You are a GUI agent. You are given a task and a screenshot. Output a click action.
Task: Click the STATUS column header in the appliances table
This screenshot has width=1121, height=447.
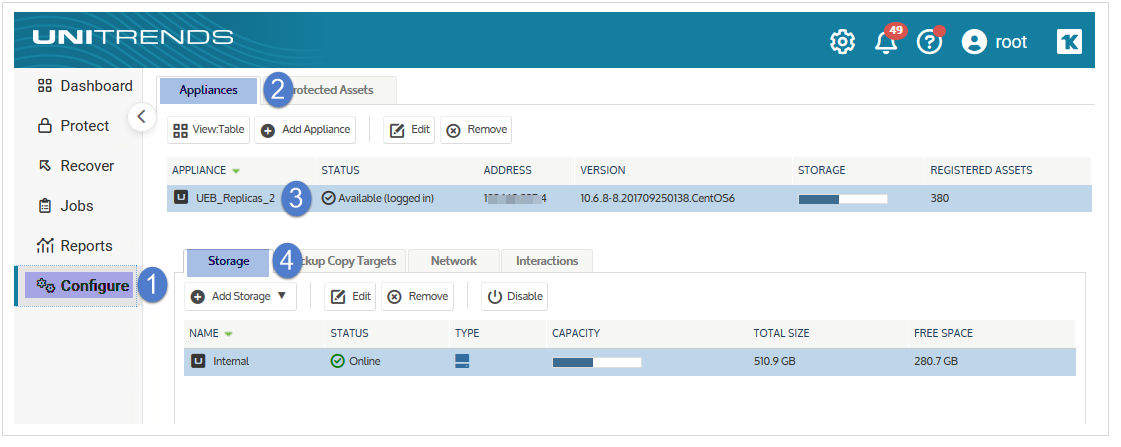[340, 171]
